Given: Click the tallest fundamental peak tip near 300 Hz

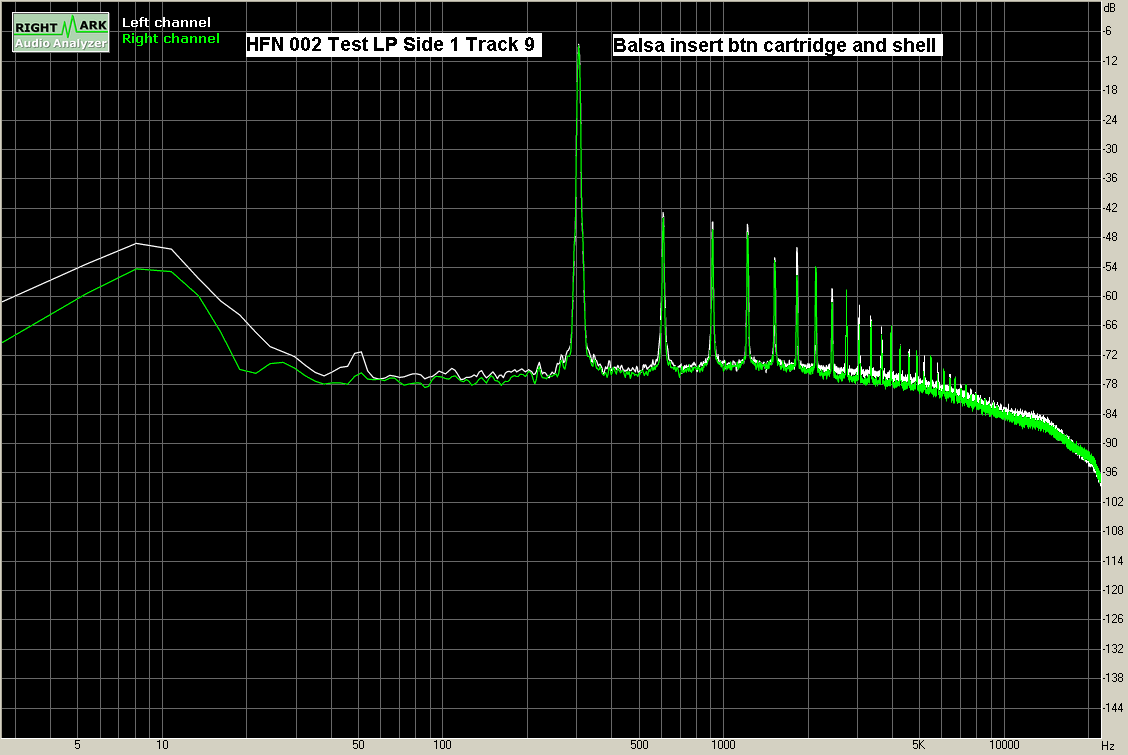Looking at the screenshot, I should (578, 45).
